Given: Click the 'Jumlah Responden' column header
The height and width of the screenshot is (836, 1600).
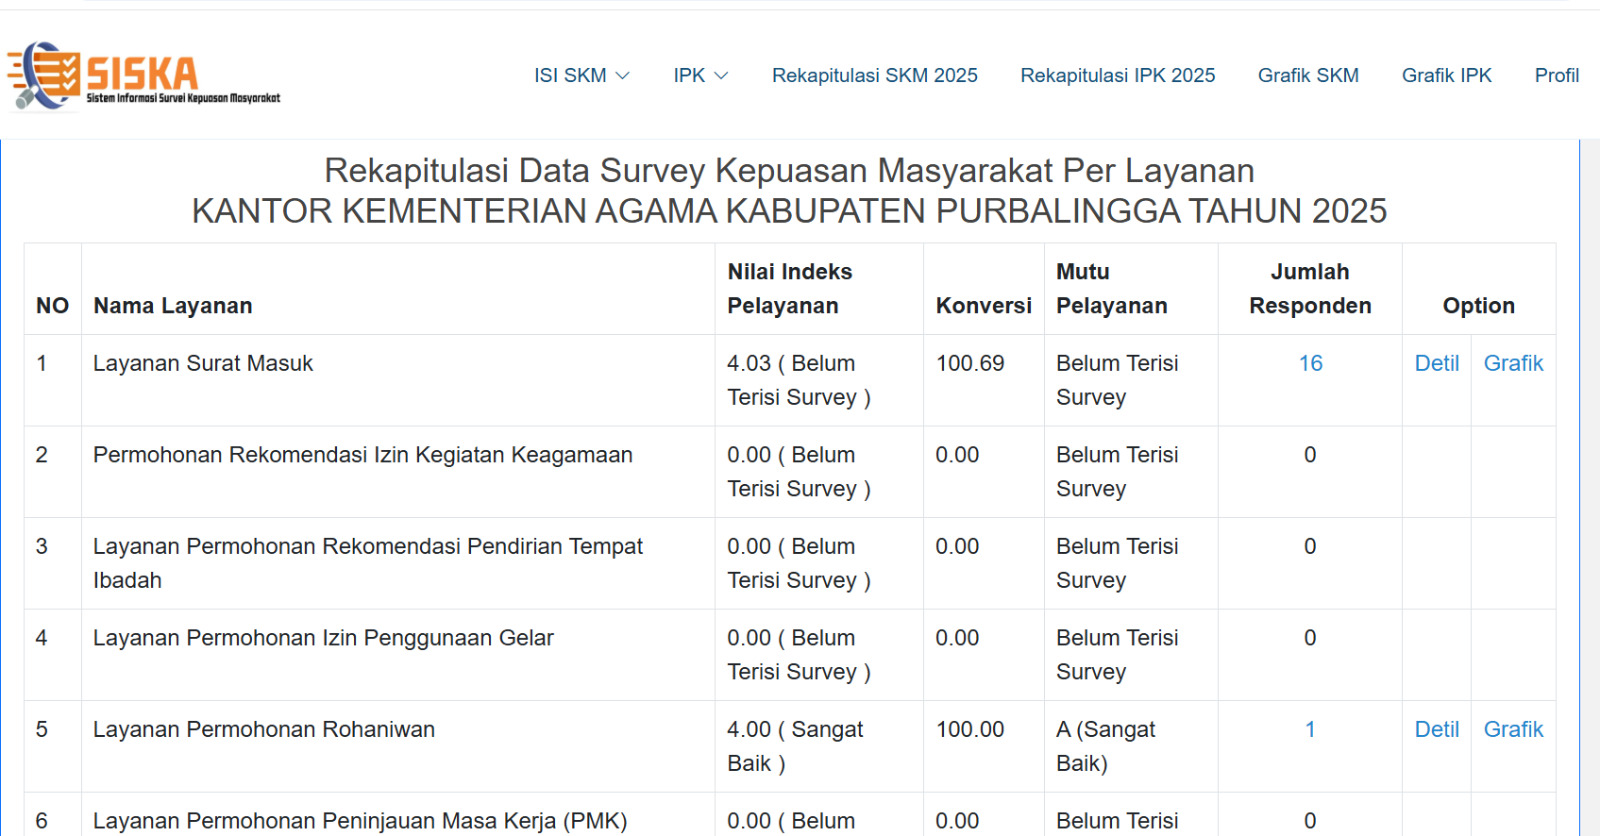Looking at the screenshot, I should coord(1310,289).
